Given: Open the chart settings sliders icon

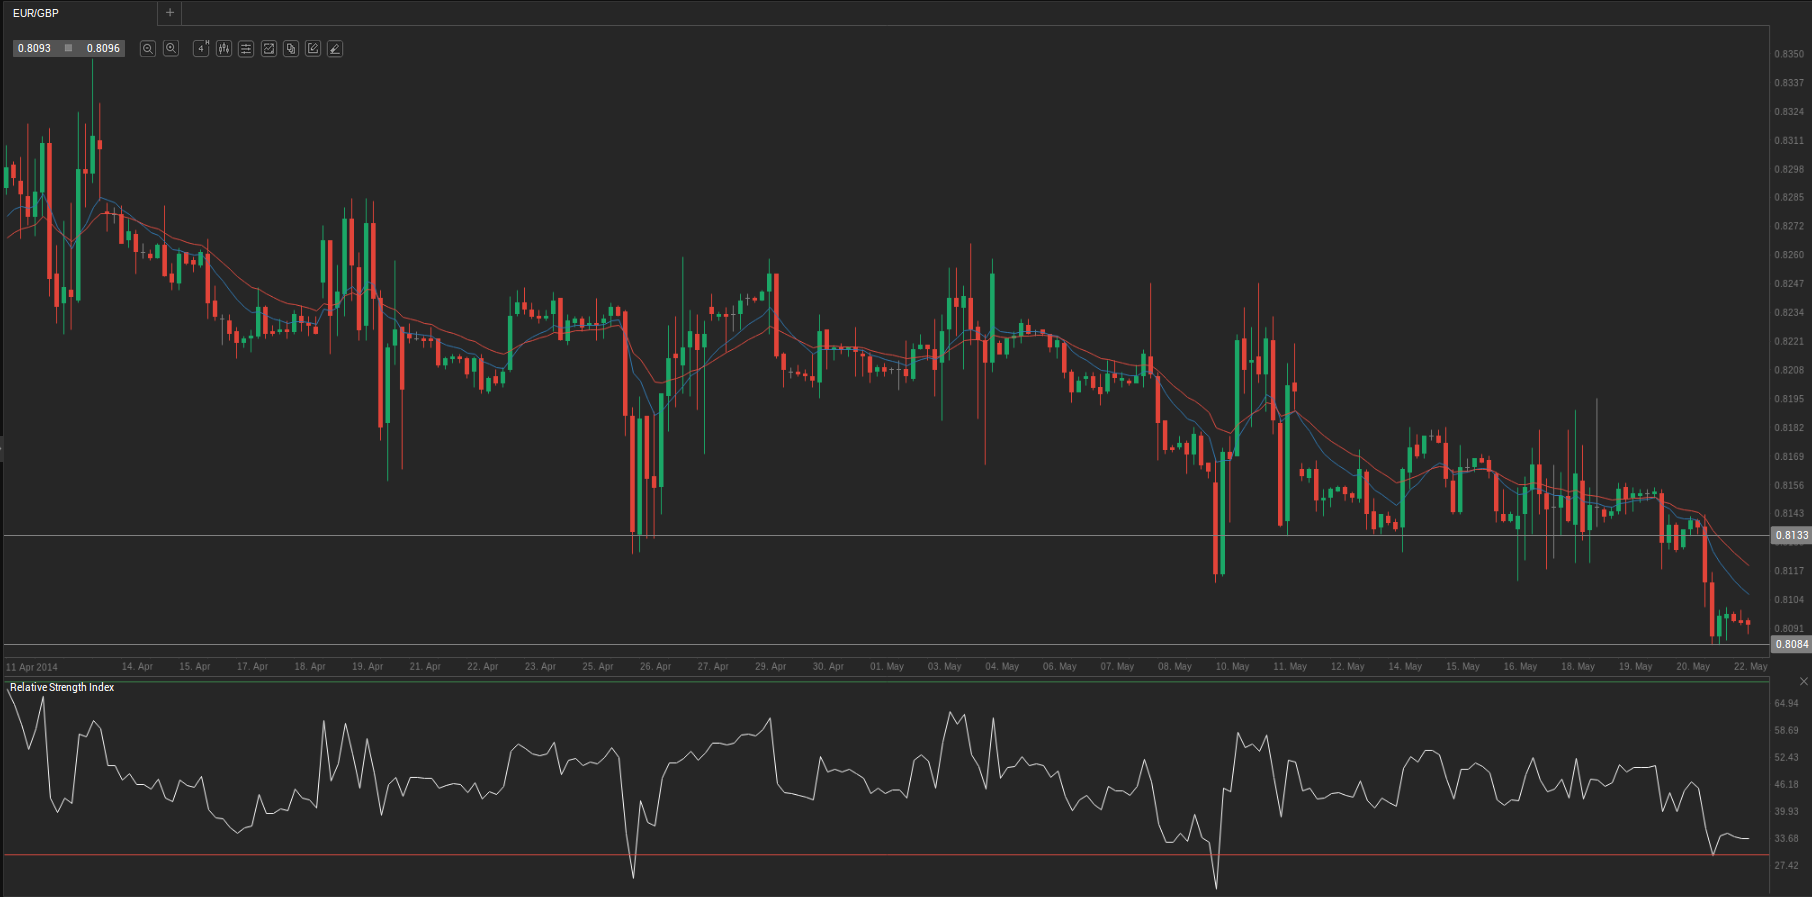Looking at the screenshot, I should [x=246, y=49].
